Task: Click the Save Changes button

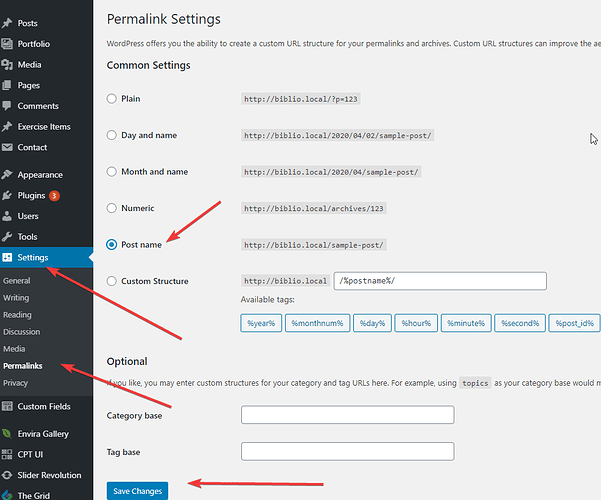Action: tap(137, 491)
